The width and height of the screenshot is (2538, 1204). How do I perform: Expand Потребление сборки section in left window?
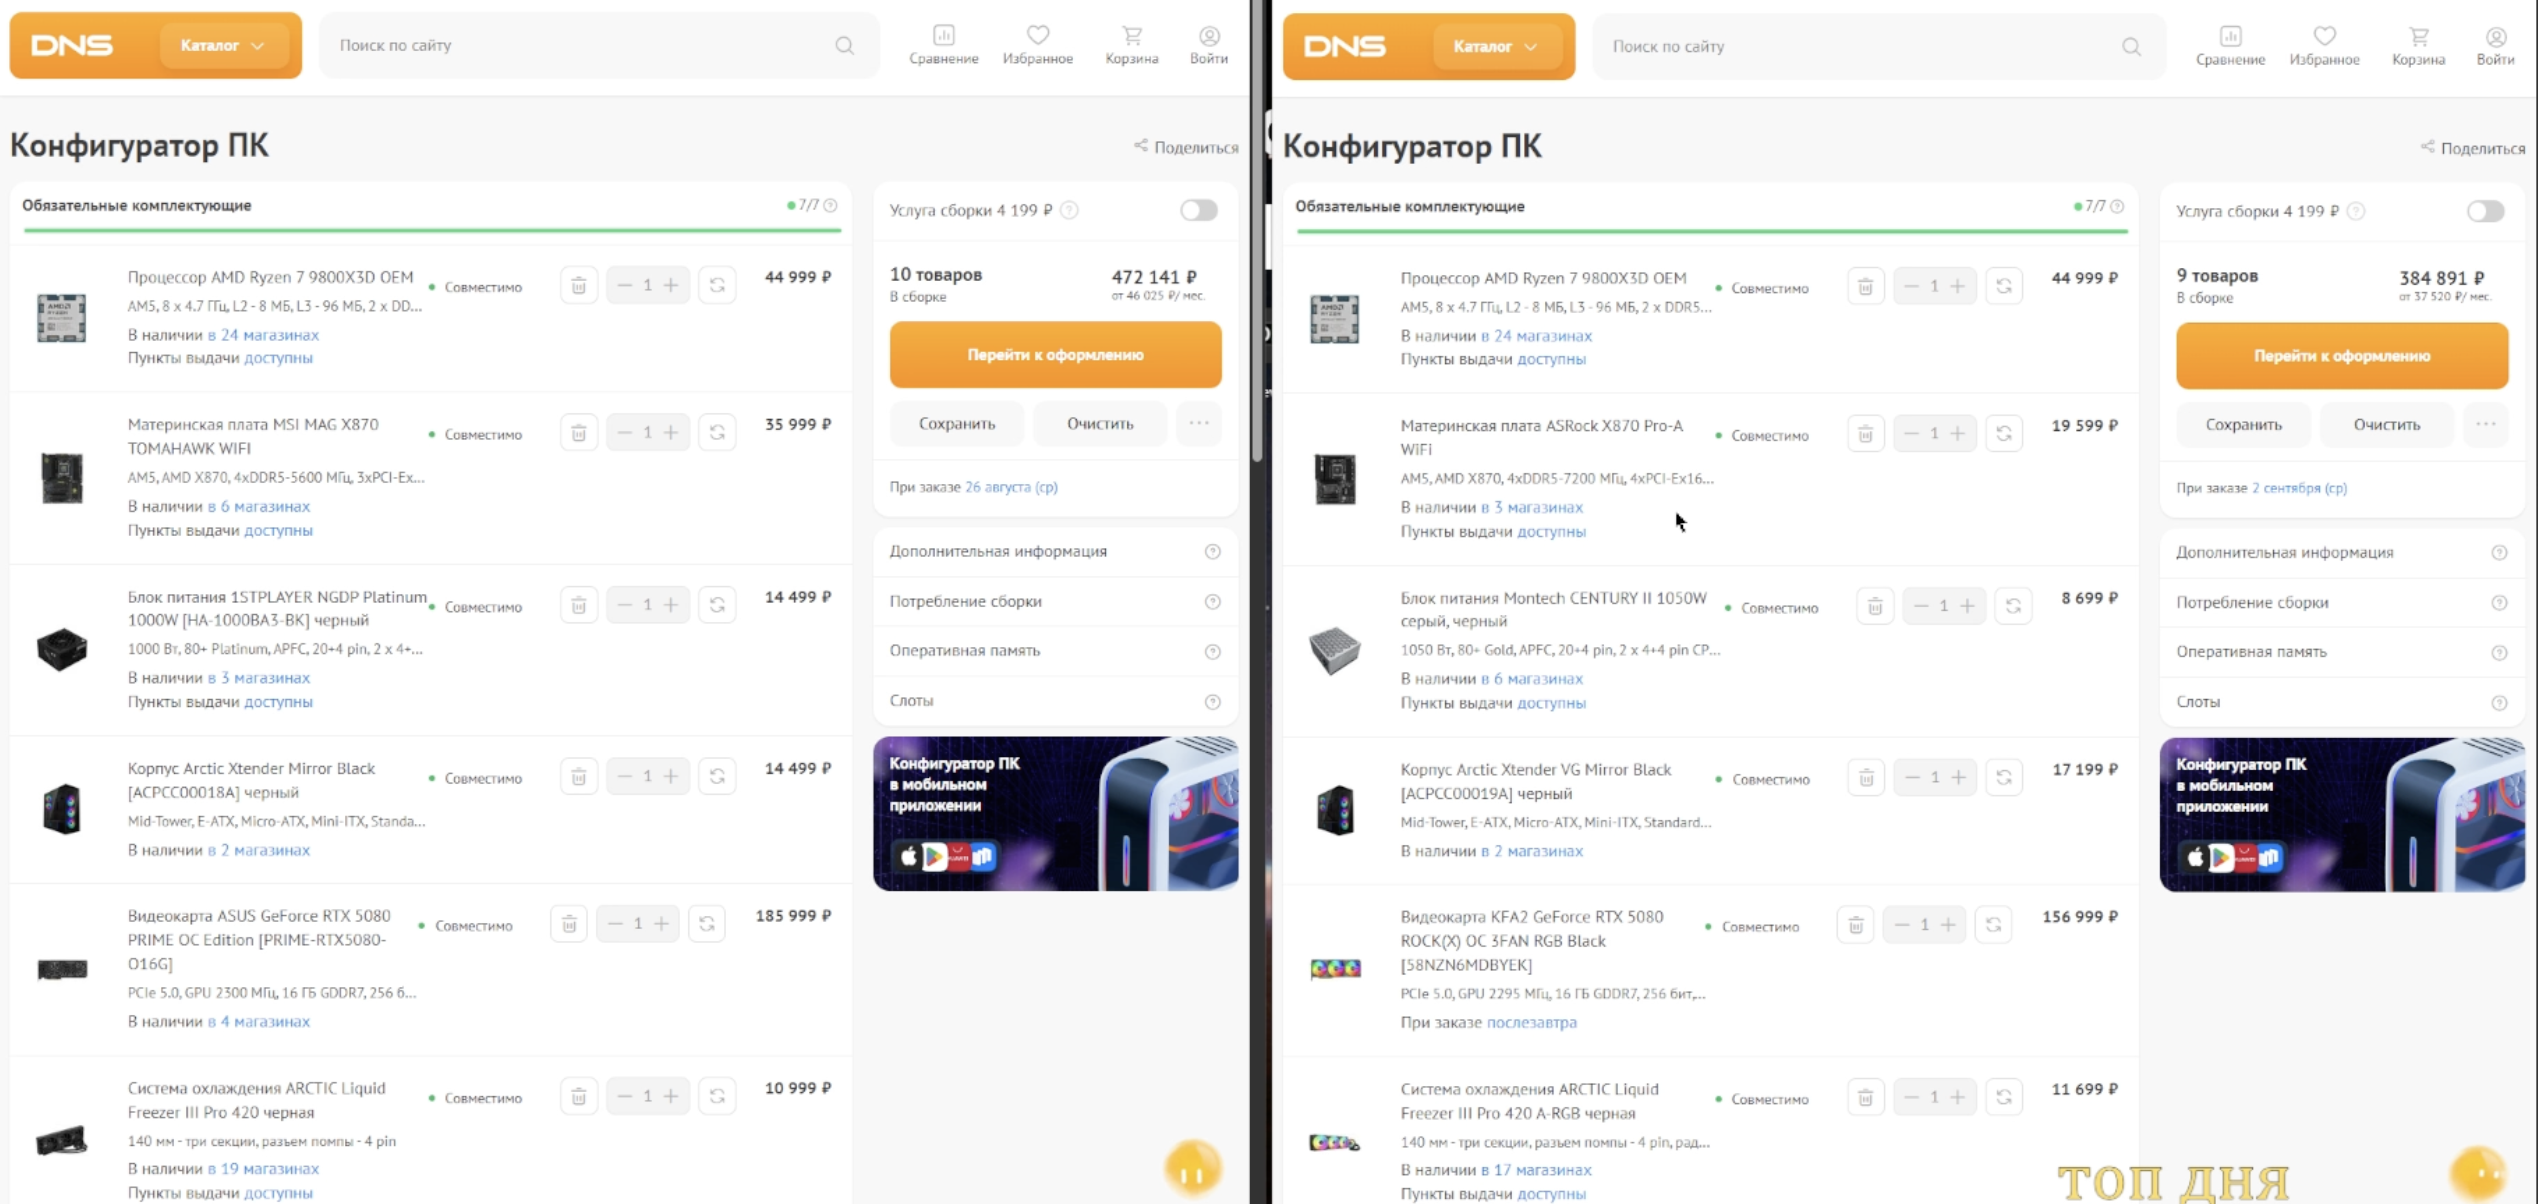(1055, 601)
